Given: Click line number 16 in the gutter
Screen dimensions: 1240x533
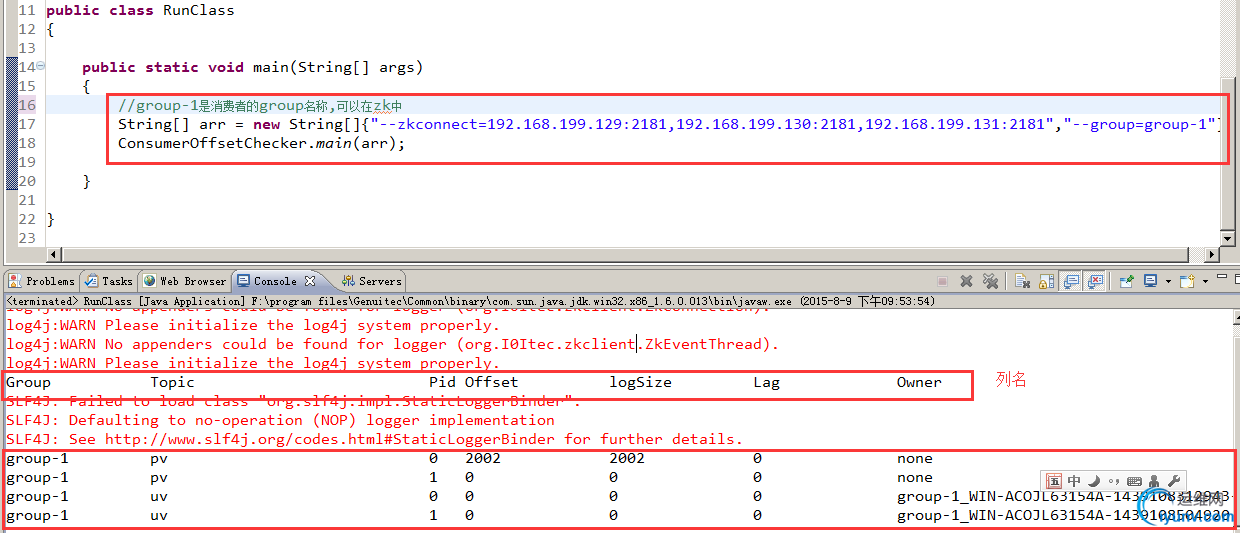Looking at the screenshot, I should (27, 105).
